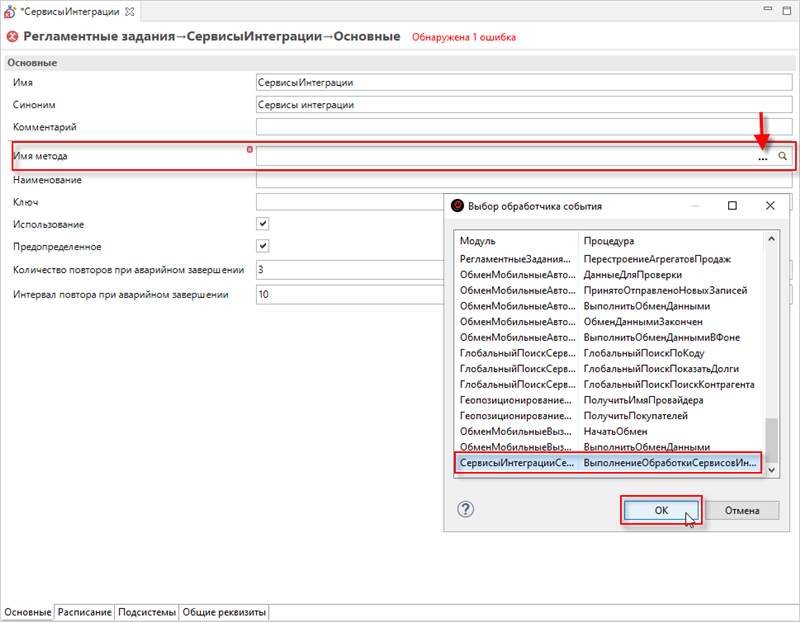Click the magnifier icon in Имя метода field
Viewport: 800px width, 622px height.
coord(783,156)
